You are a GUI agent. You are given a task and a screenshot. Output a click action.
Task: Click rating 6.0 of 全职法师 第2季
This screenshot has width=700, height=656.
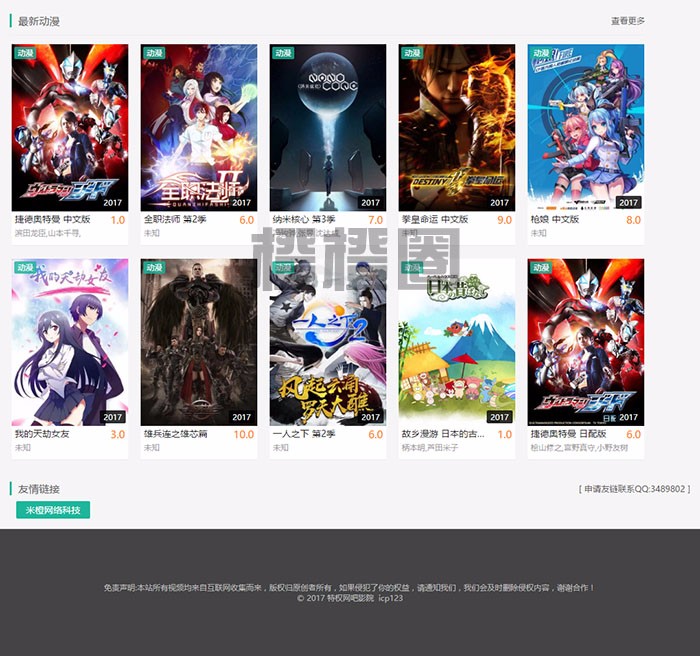click(x=246, y=220)
